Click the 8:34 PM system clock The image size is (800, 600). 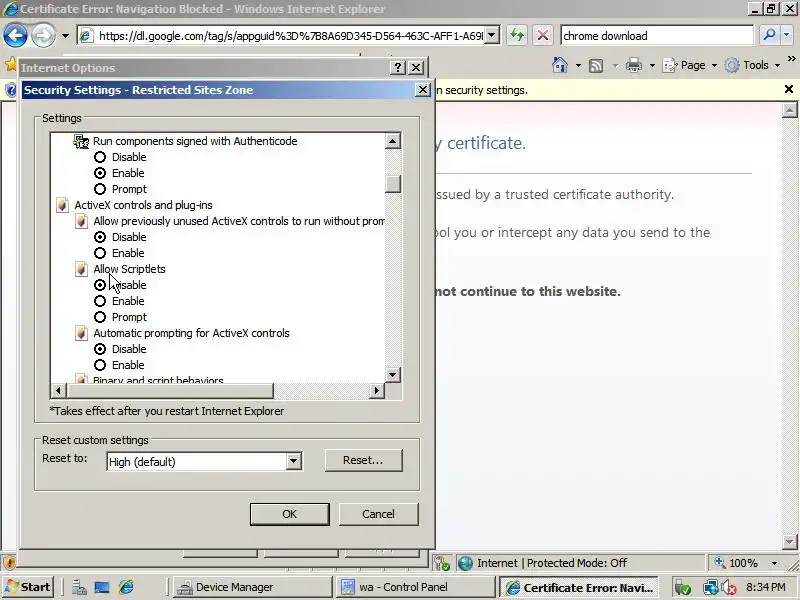point(766,587)
